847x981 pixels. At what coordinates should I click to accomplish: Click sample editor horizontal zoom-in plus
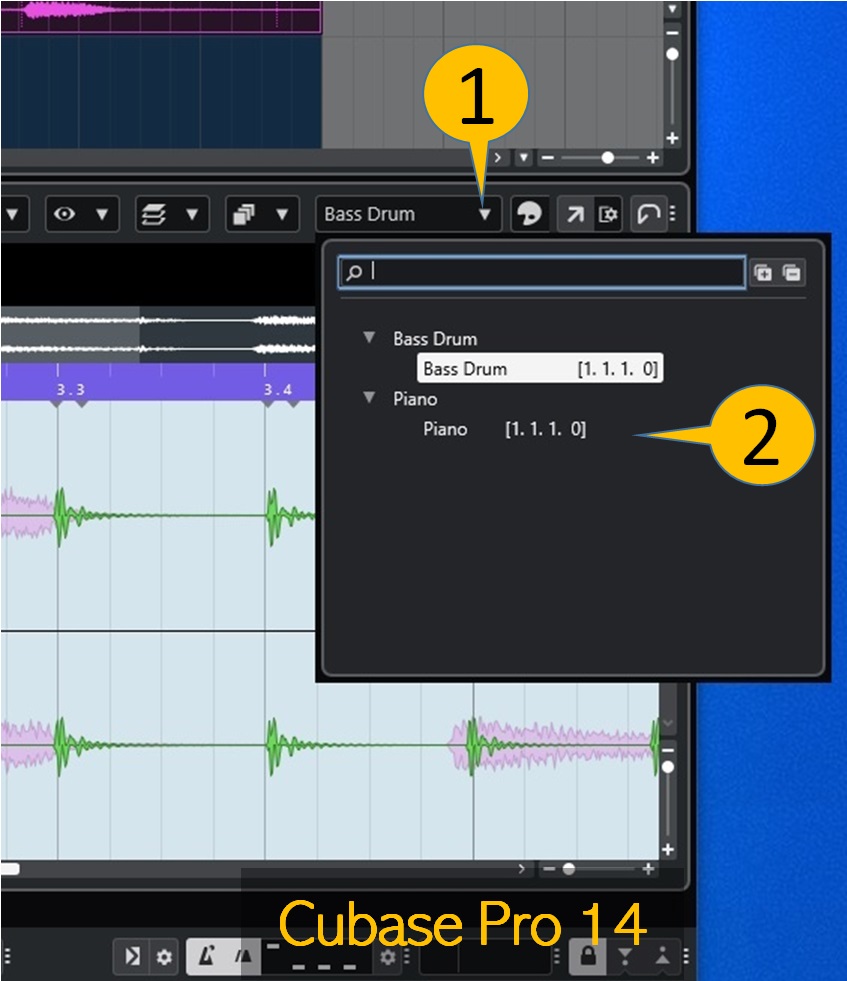click(x=649, y=868)
